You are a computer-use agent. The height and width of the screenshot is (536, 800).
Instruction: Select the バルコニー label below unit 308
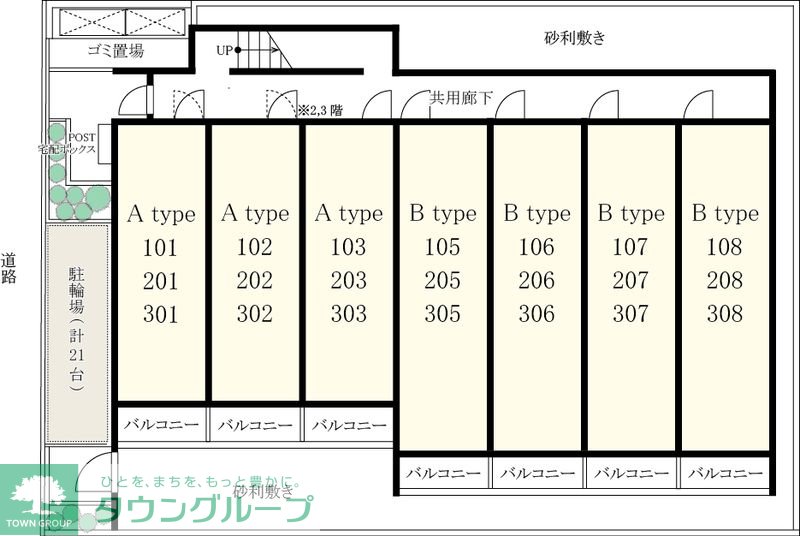[725, 473]
